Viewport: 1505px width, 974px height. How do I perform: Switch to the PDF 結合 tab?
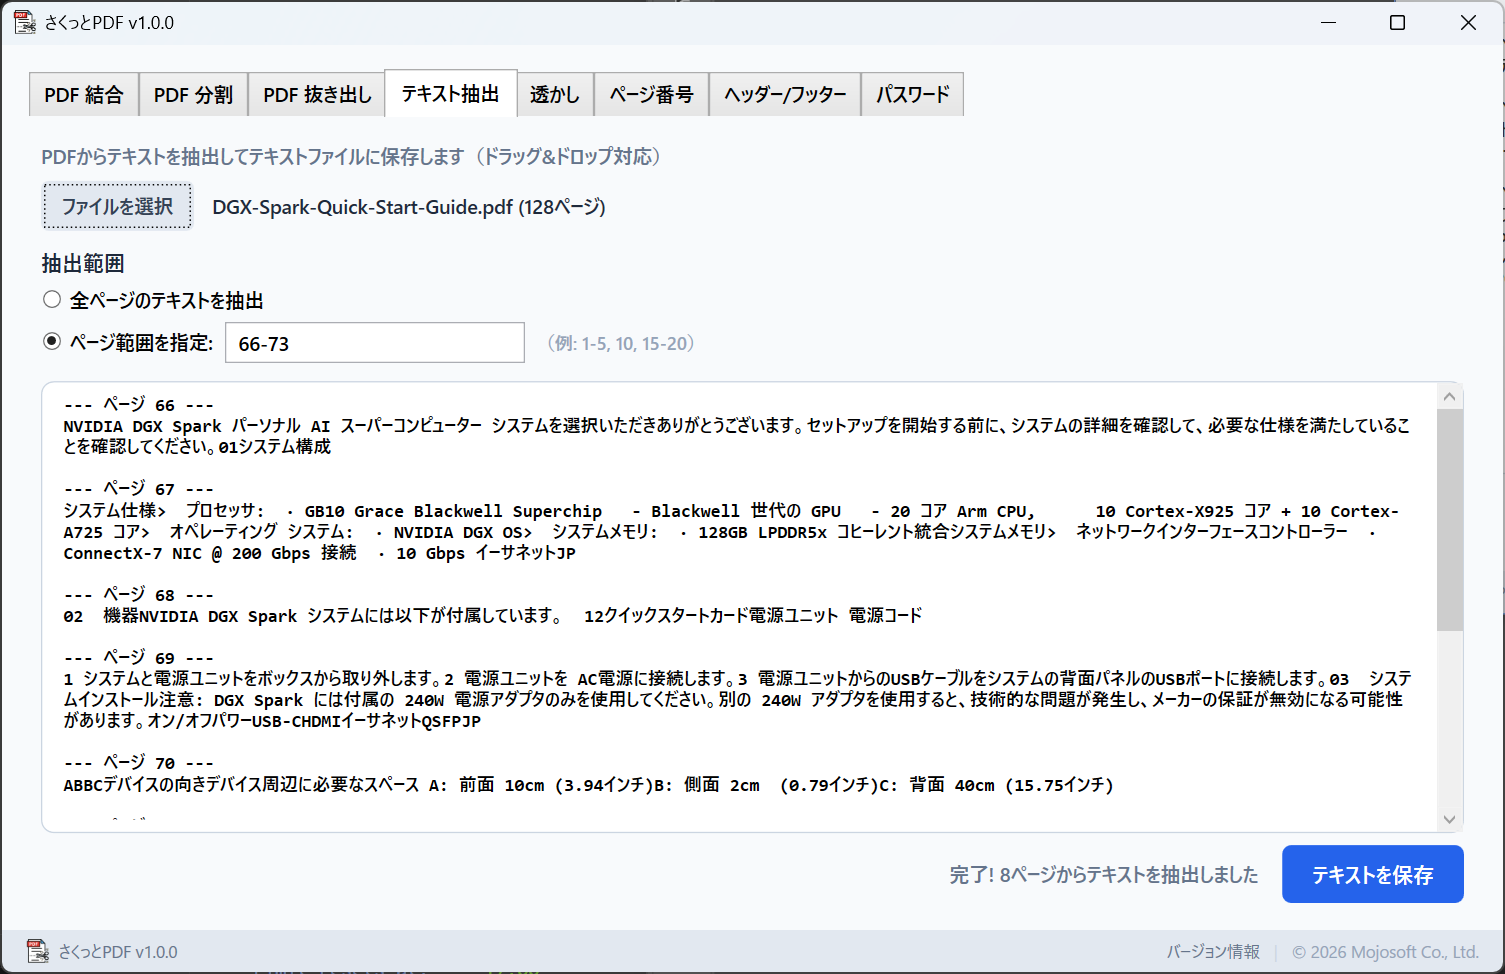[x=84, y=93]
